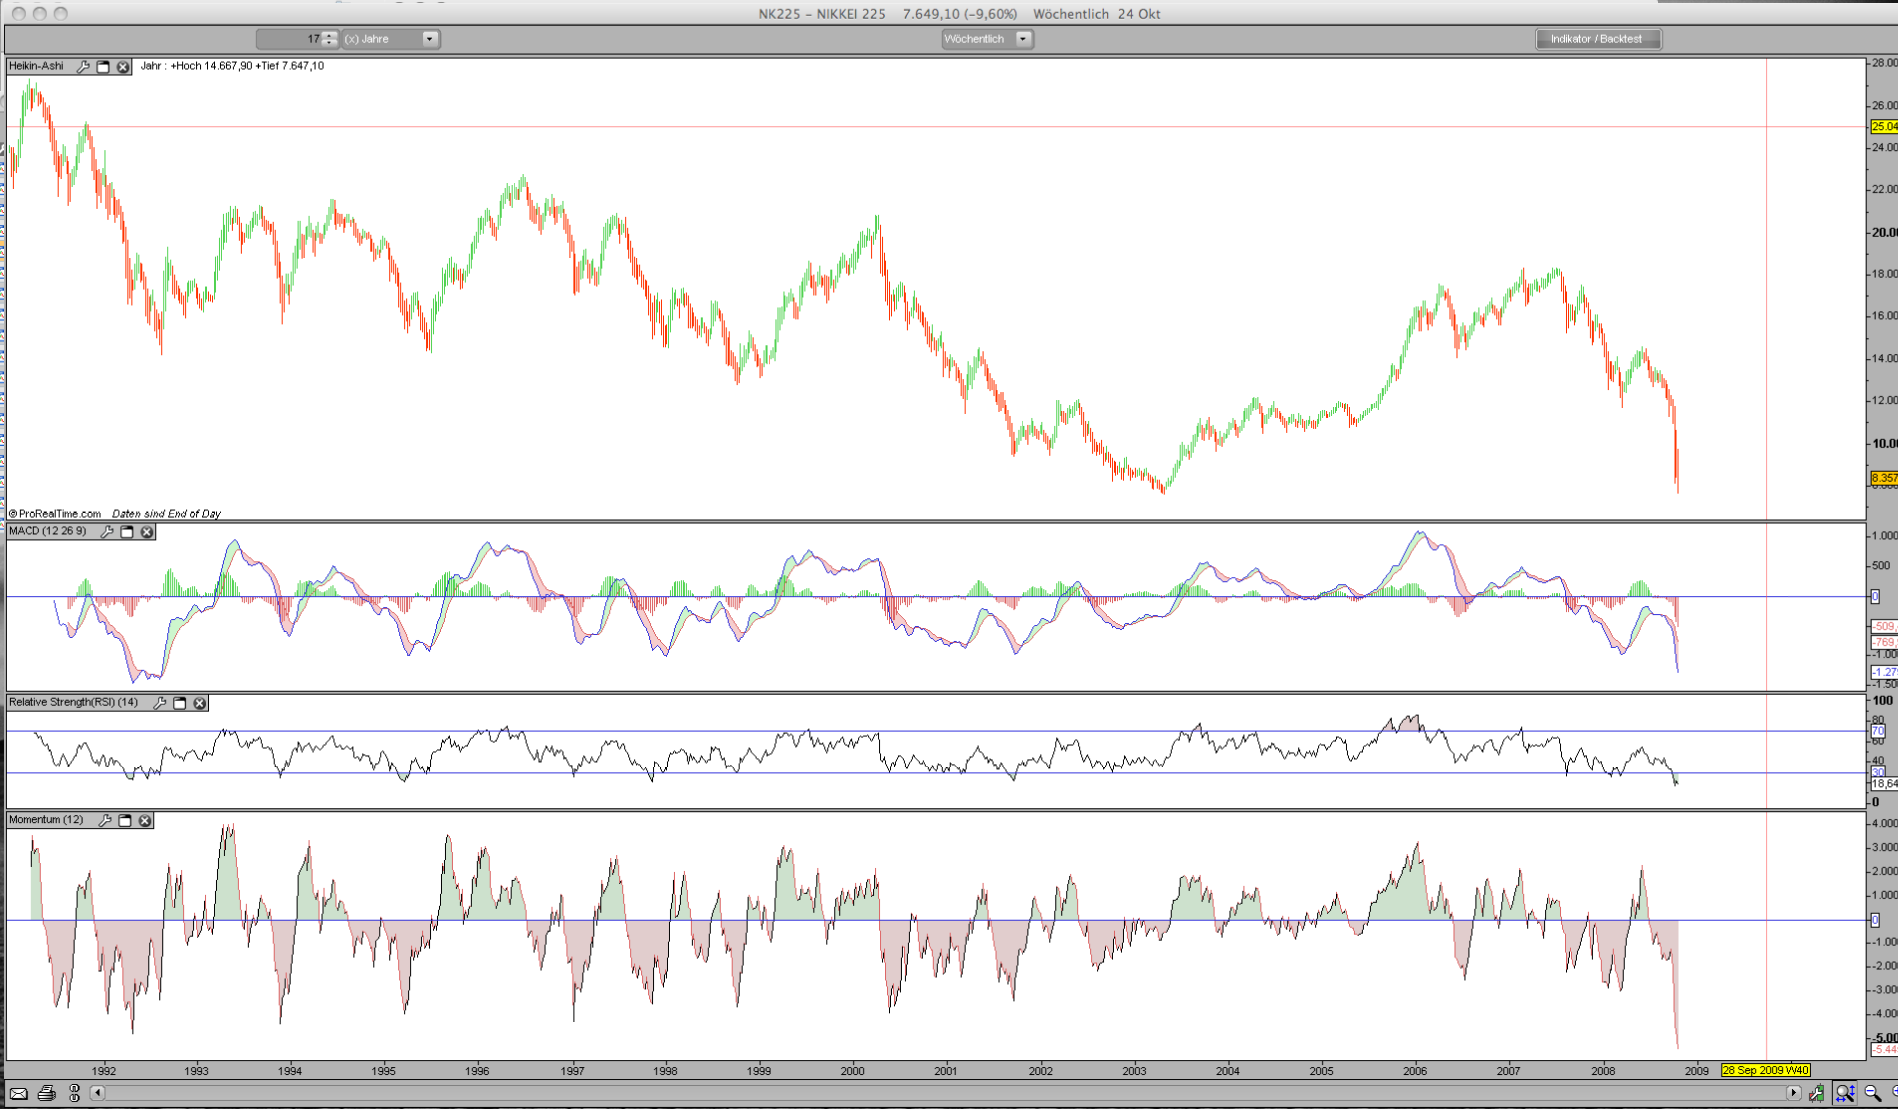Click the icon left of the zoom magnifiers
The image size is (1898, 1109).
[x=1816, y=1094]
